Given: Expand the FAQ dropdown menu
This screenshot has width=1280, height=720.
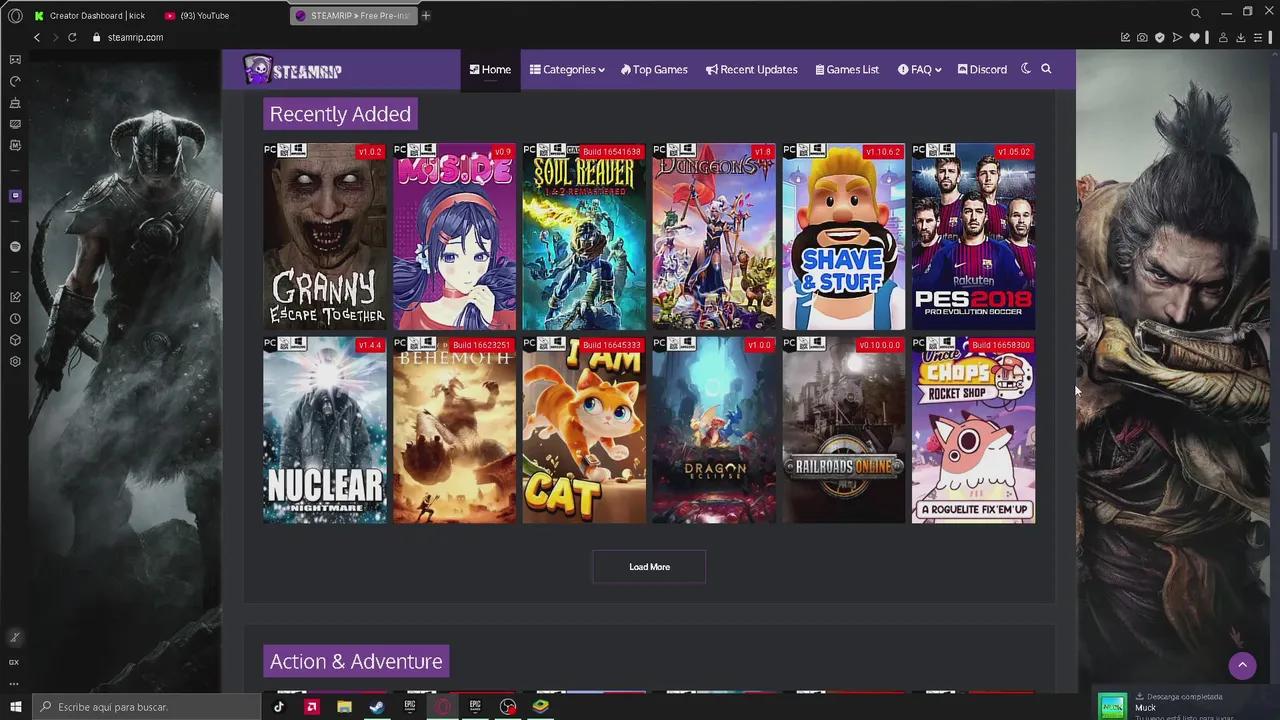Looking at the screenshot, I should pyautogui.click(x=920, y=70).
